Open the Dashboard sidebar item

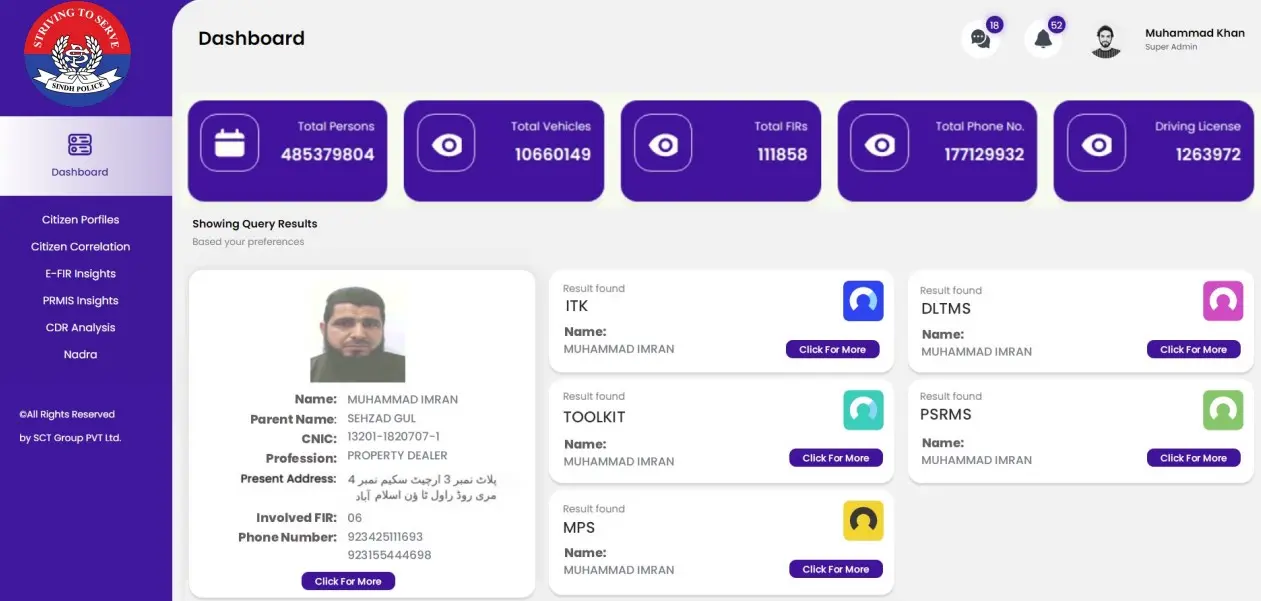coord(80,156)
